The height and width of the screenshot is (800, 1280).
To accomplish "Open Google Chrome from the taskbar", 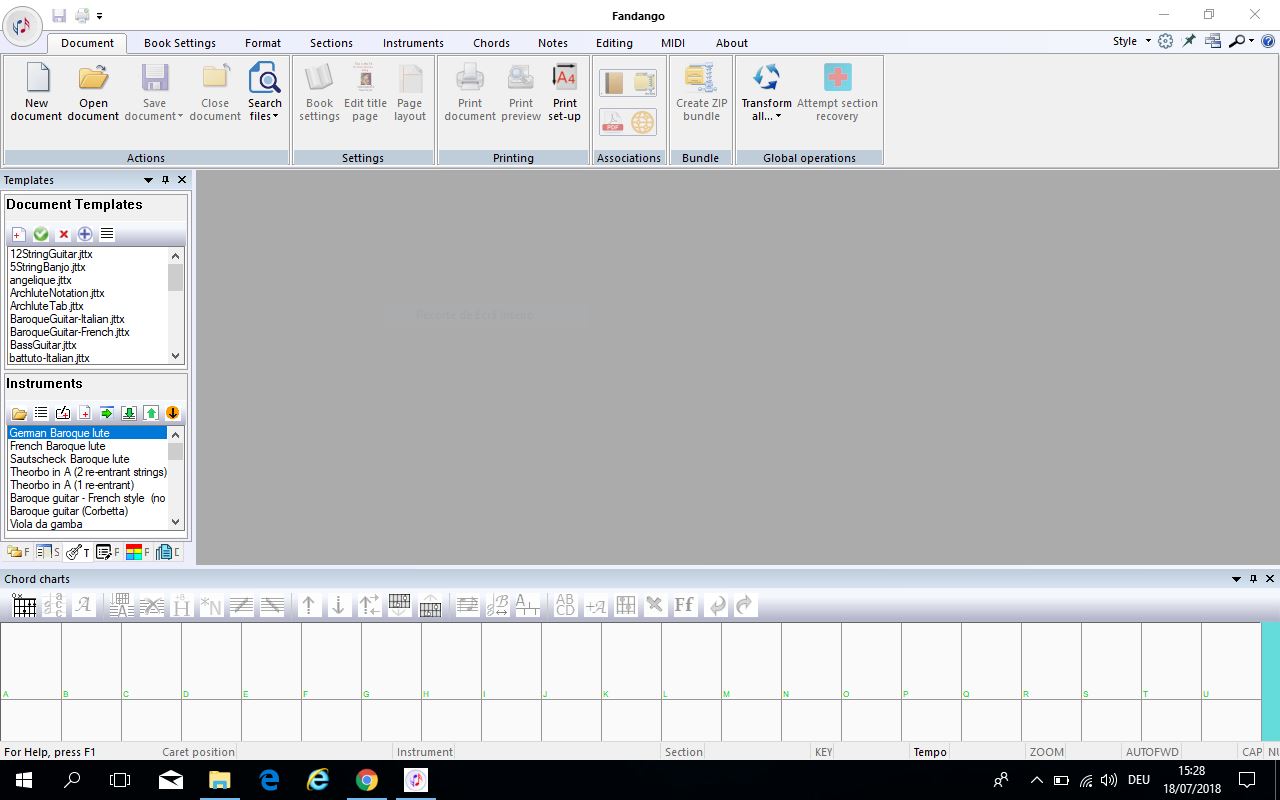I will tap(367, 780).
